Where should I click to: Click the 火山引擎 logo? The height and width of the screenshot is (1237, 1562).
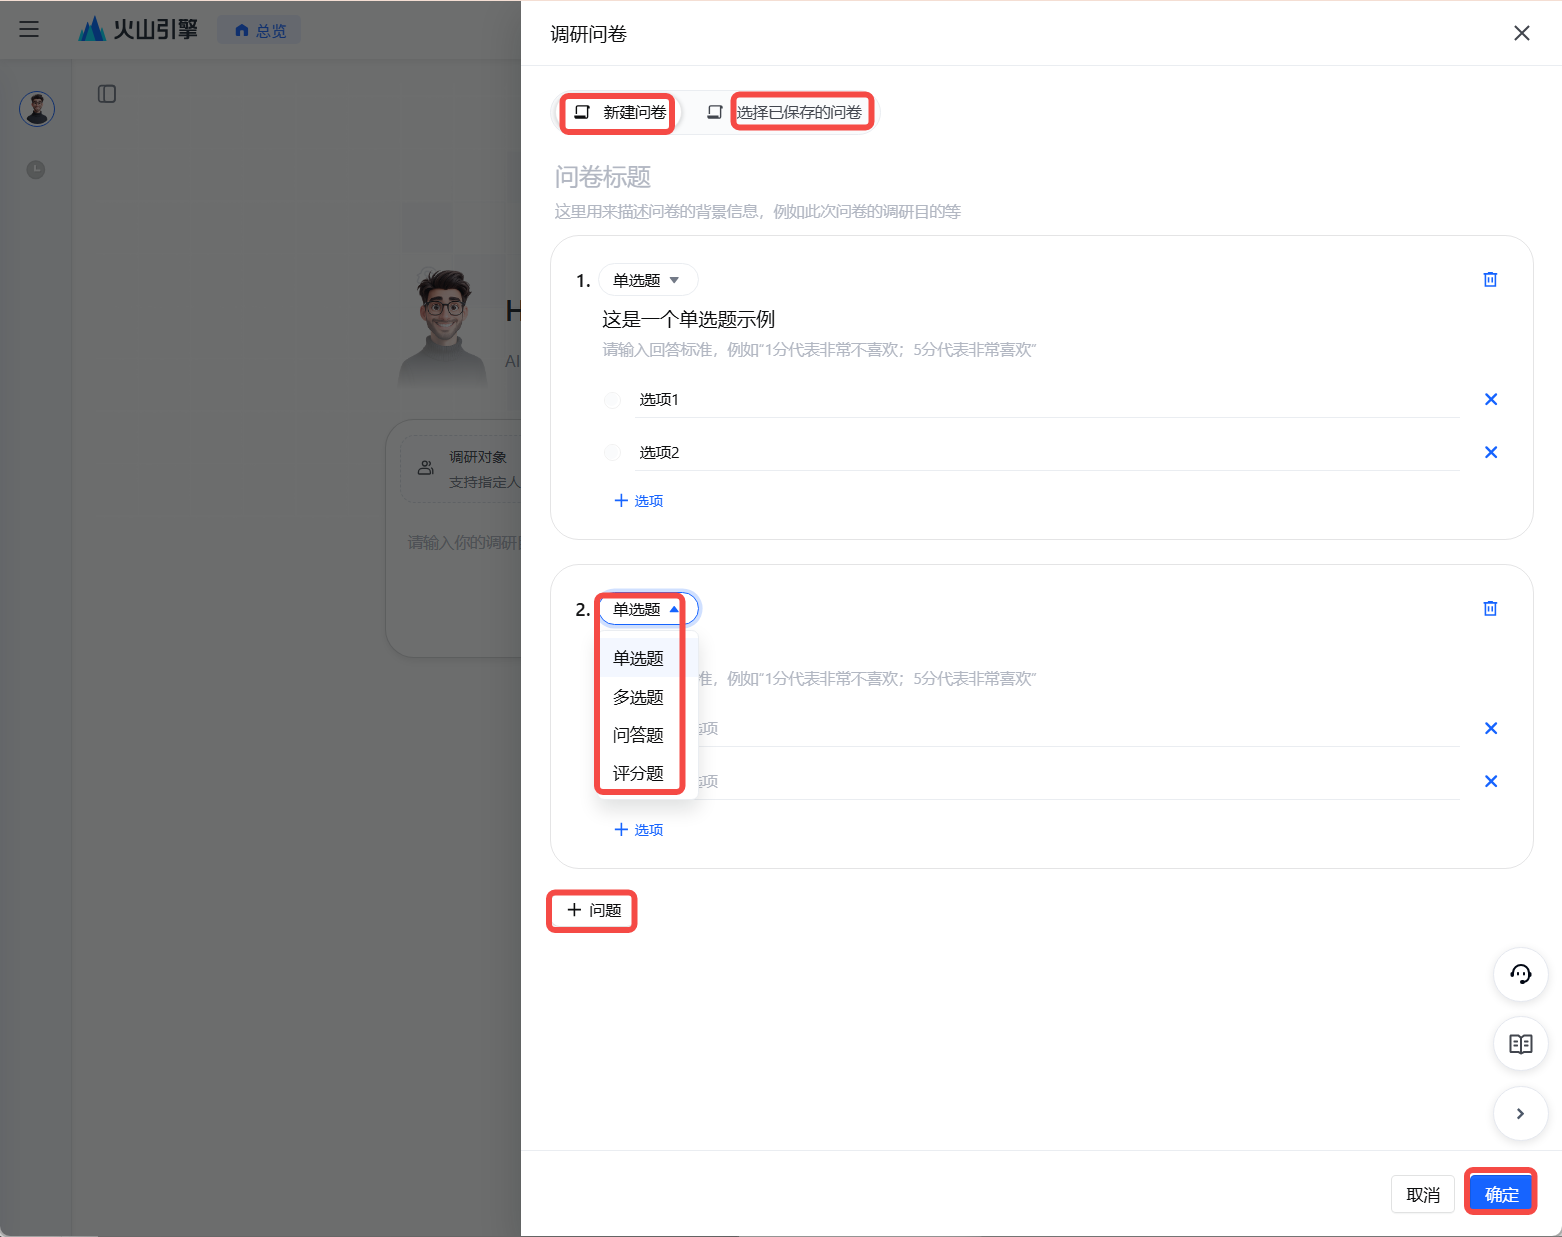[x=138, y=30]
